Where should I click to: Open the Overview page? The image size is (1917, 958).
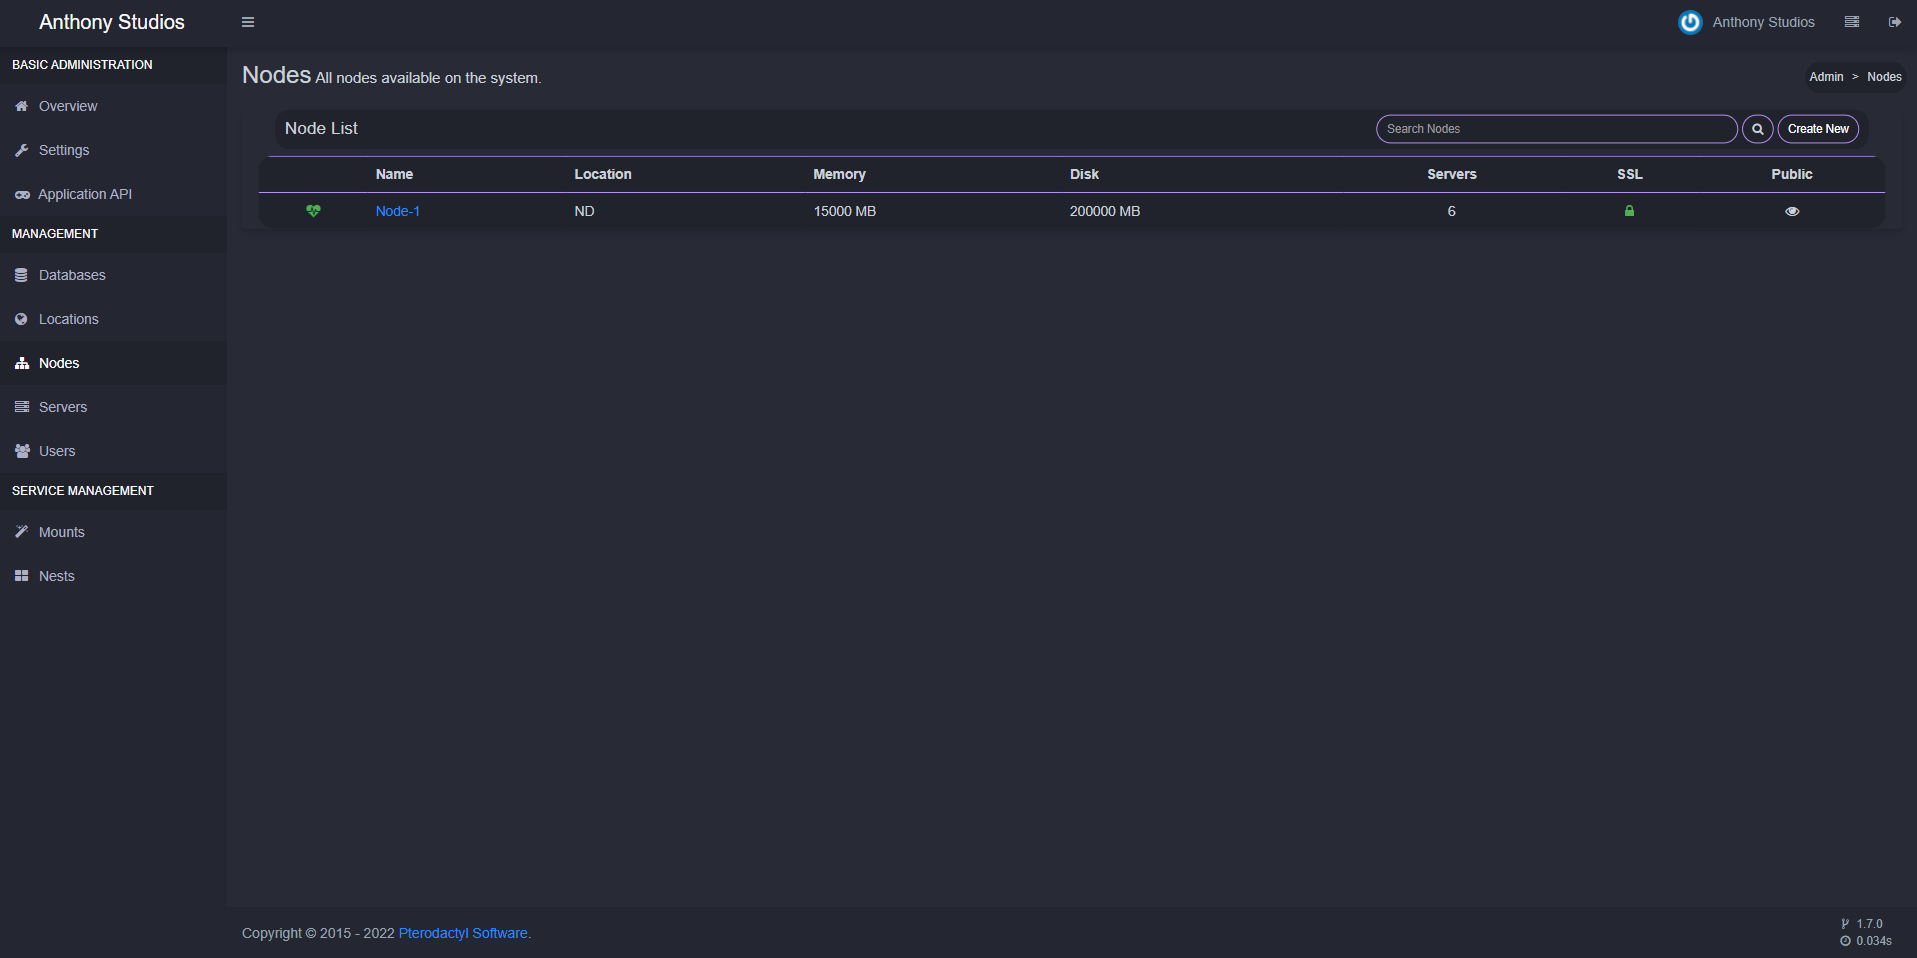tap(113, 106)
